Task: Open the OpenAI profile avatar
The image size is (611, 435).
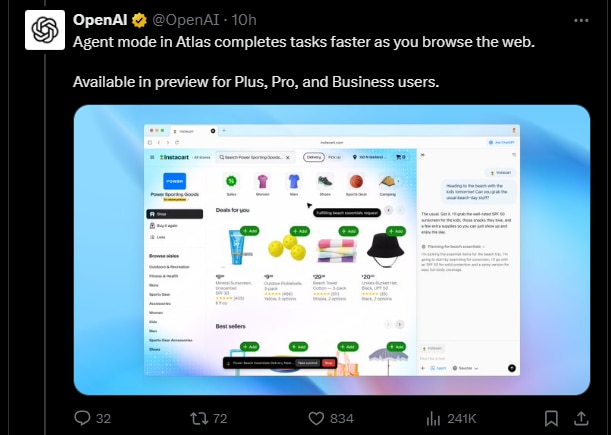Action: [x=45, y=30]
